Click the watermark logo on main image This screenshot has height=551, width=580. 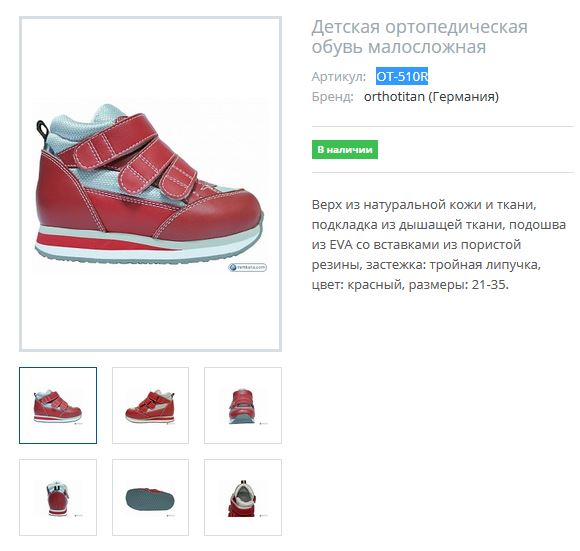[x=247, y=267]
